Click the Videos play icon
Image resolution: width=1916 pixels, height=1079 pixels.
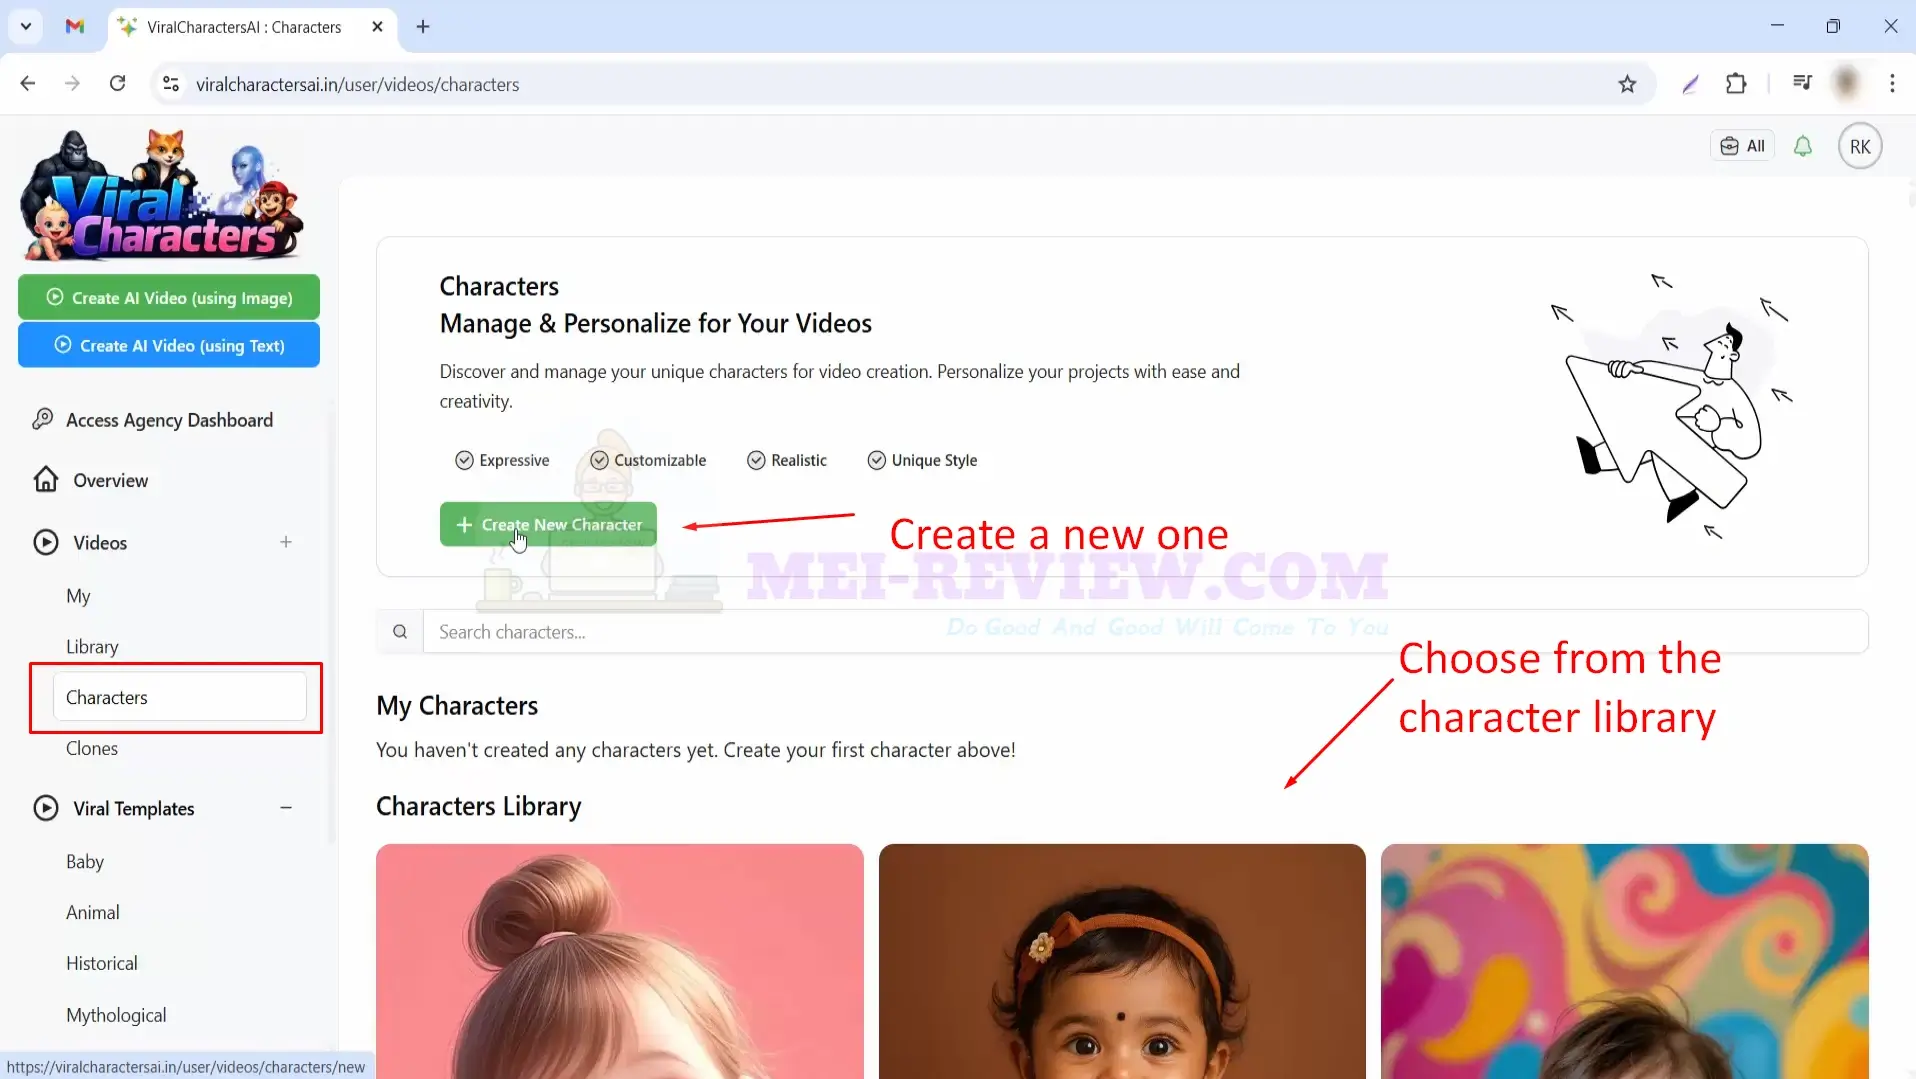[46, 543]
